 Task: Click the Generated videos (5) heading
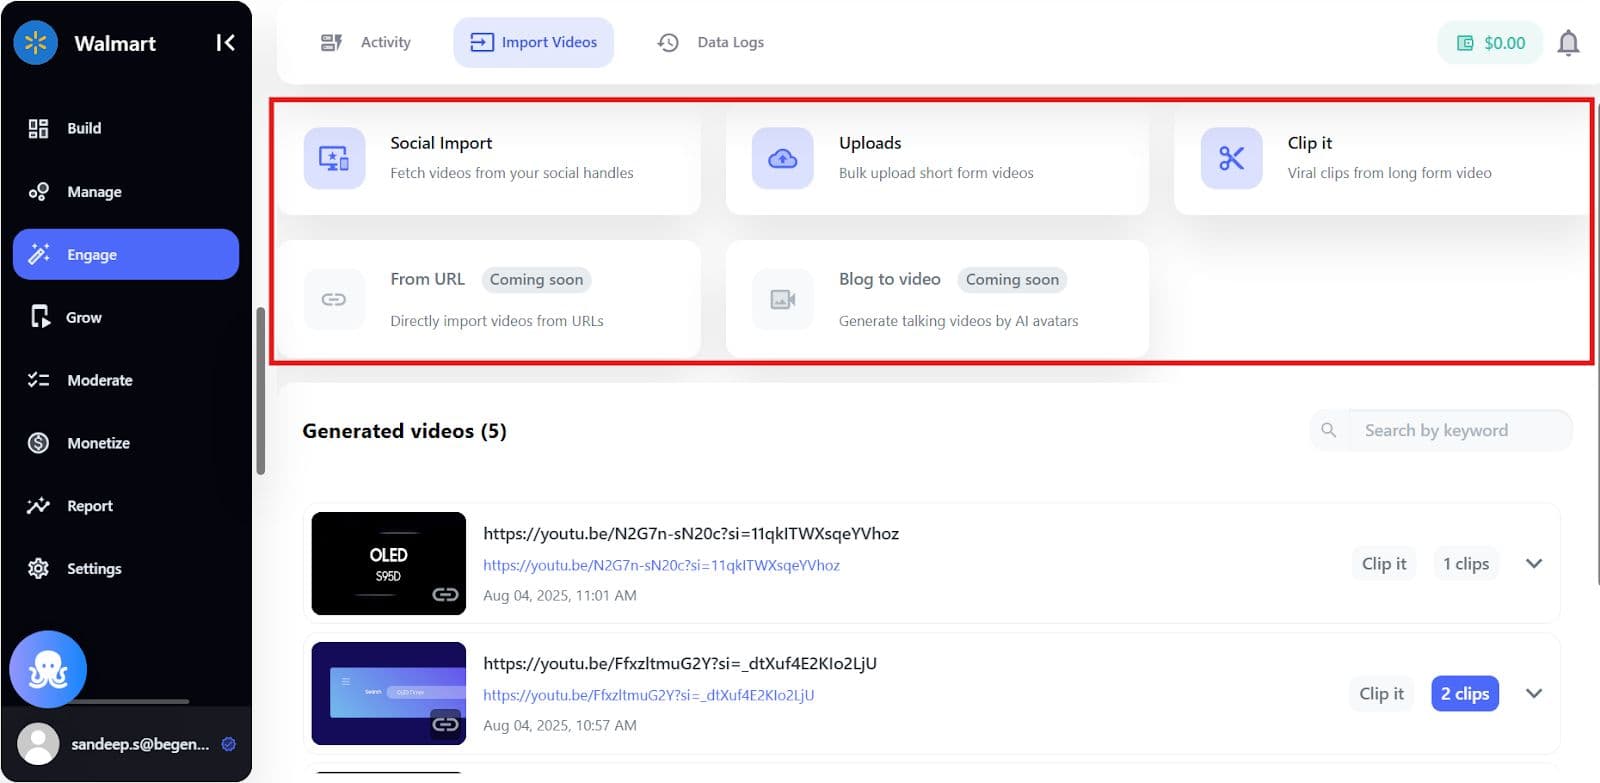point(404,431)
